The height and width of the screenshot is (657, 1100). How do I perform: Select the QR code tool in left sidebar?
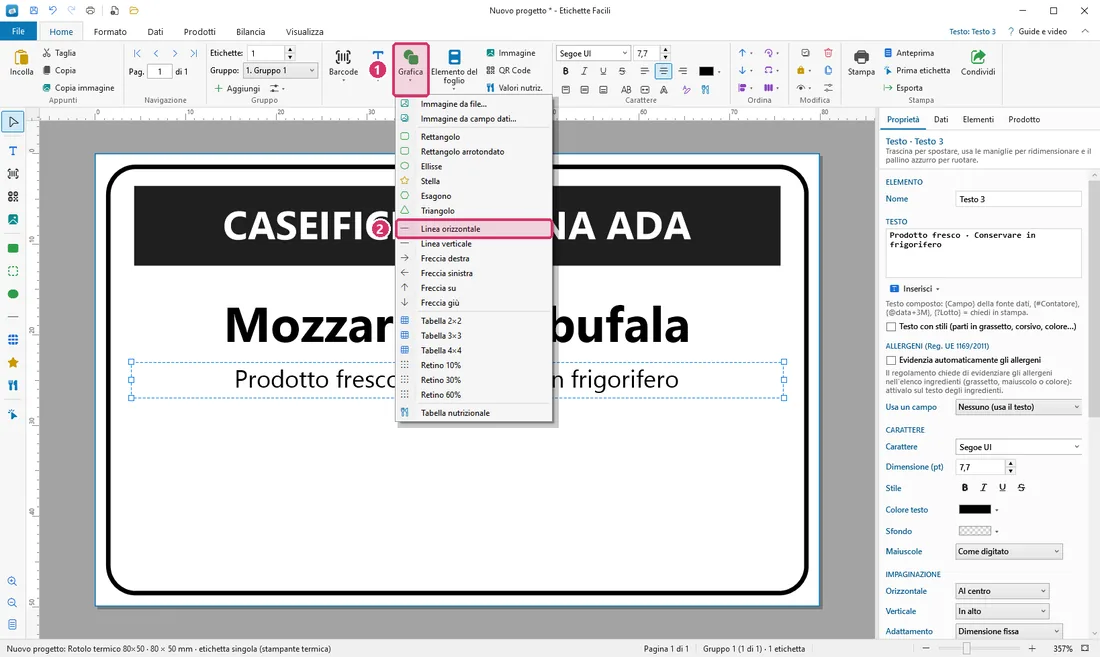(x=13, y=197)
